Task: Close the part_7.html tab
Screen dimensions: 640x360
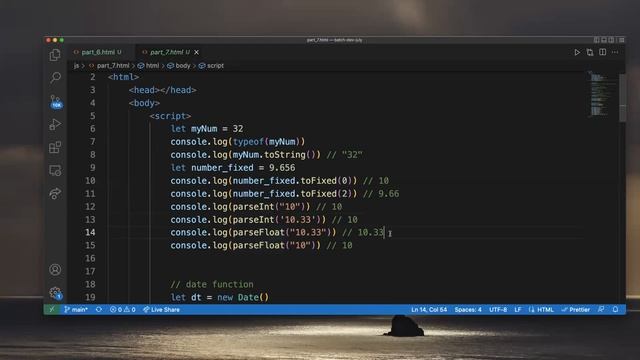Action: click(x=197, y=52)
